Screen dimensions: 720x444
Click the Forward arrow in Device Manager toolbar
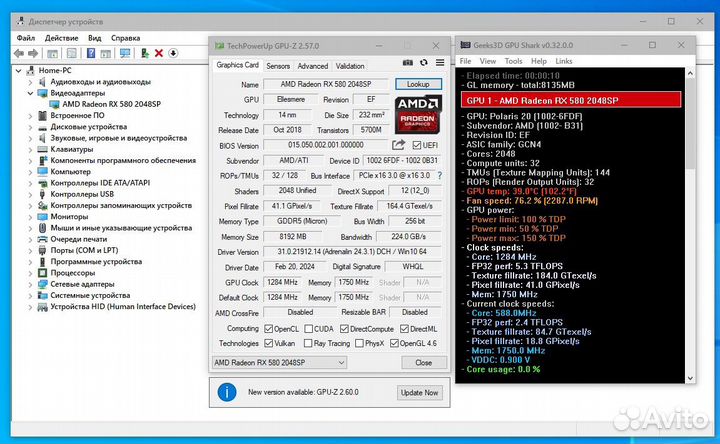coord(33,53)
